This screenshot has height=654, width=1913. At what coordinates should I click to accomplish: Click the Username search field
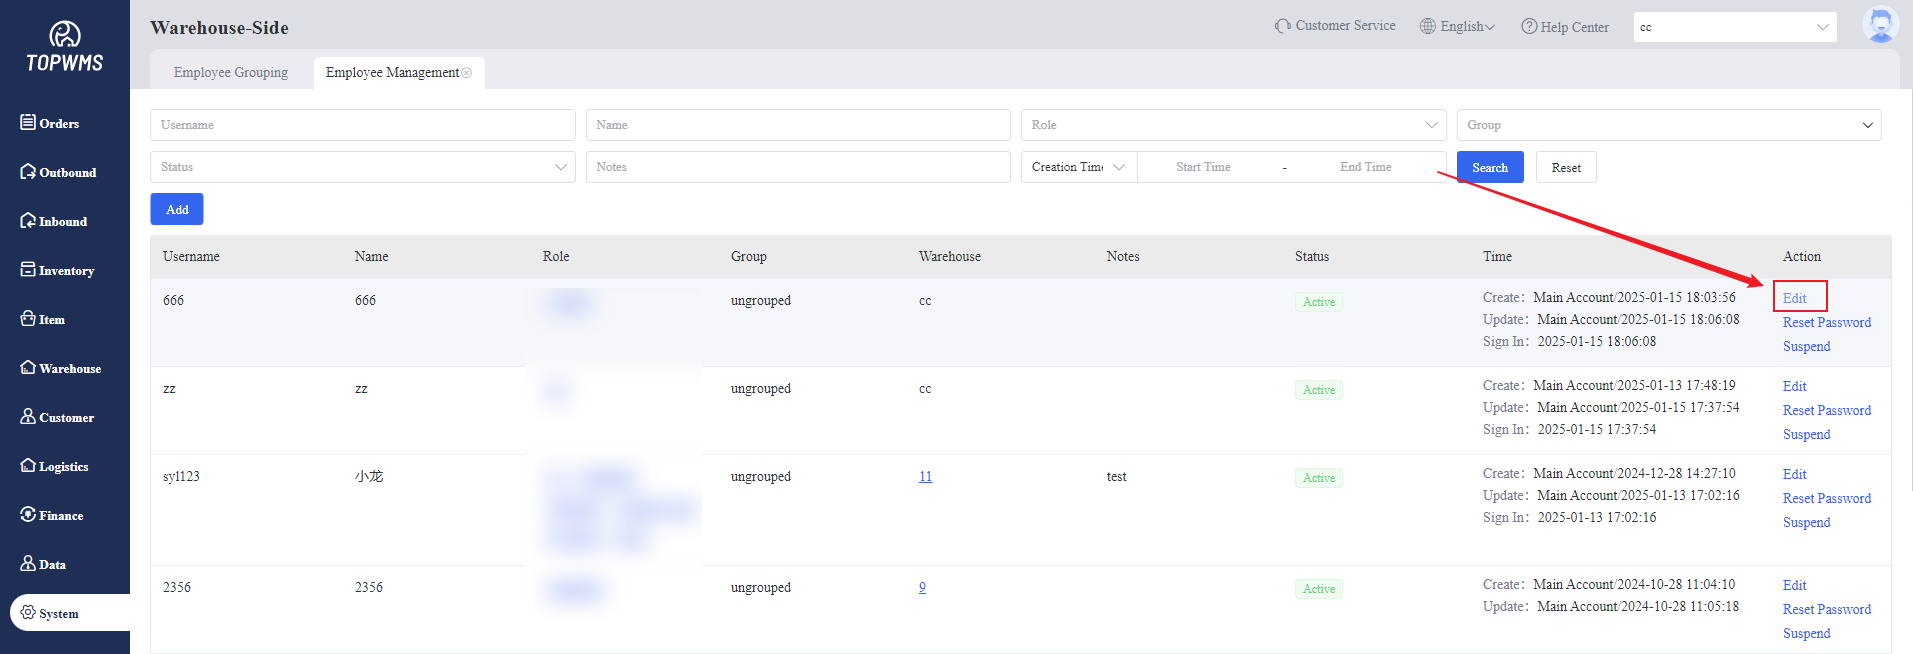coord(362,125)
